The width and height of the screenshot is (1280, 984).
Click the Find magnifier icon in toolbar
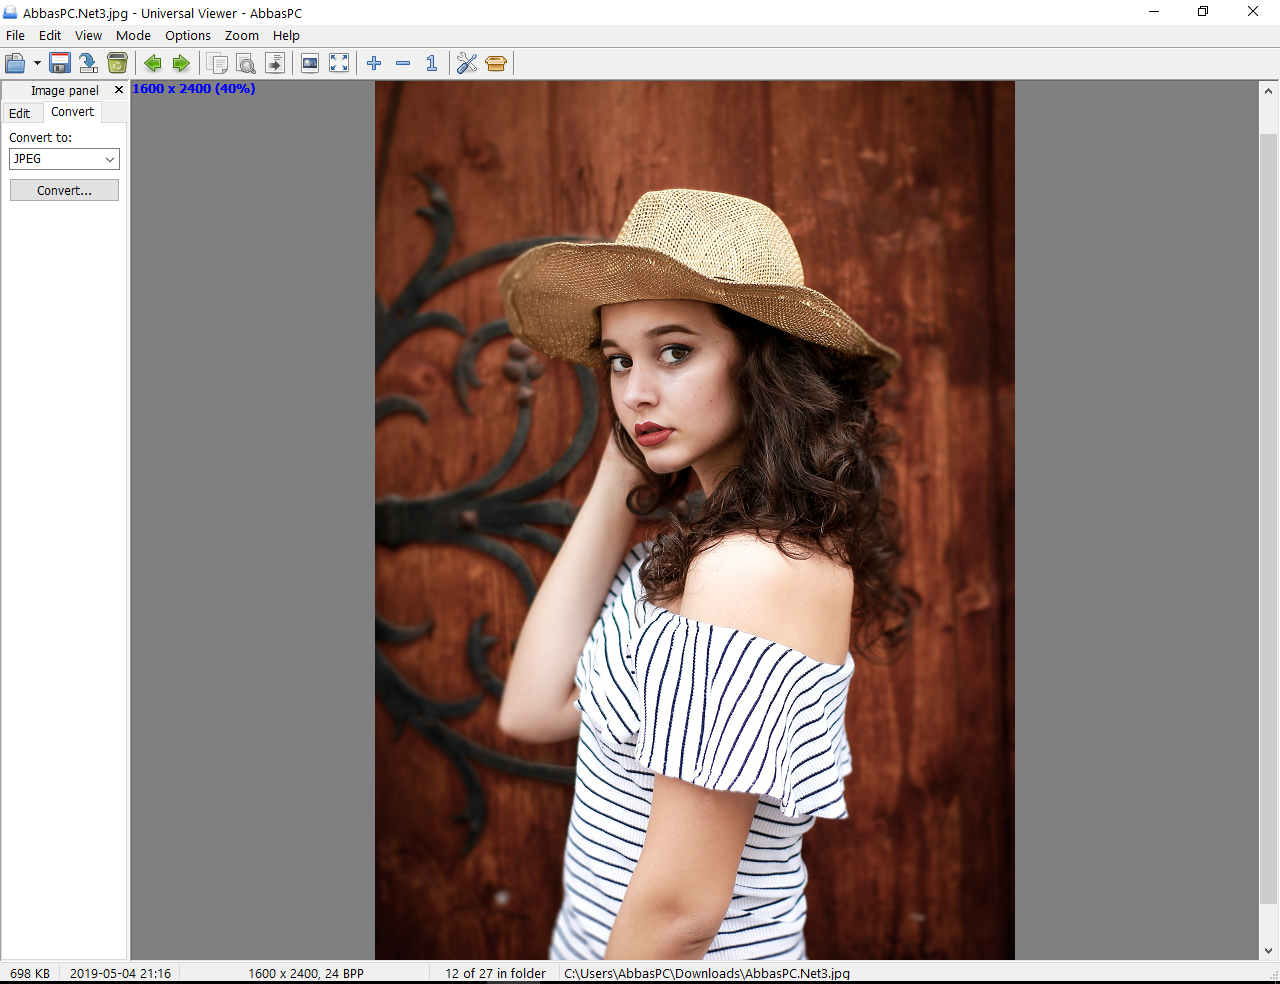(246, 63)
